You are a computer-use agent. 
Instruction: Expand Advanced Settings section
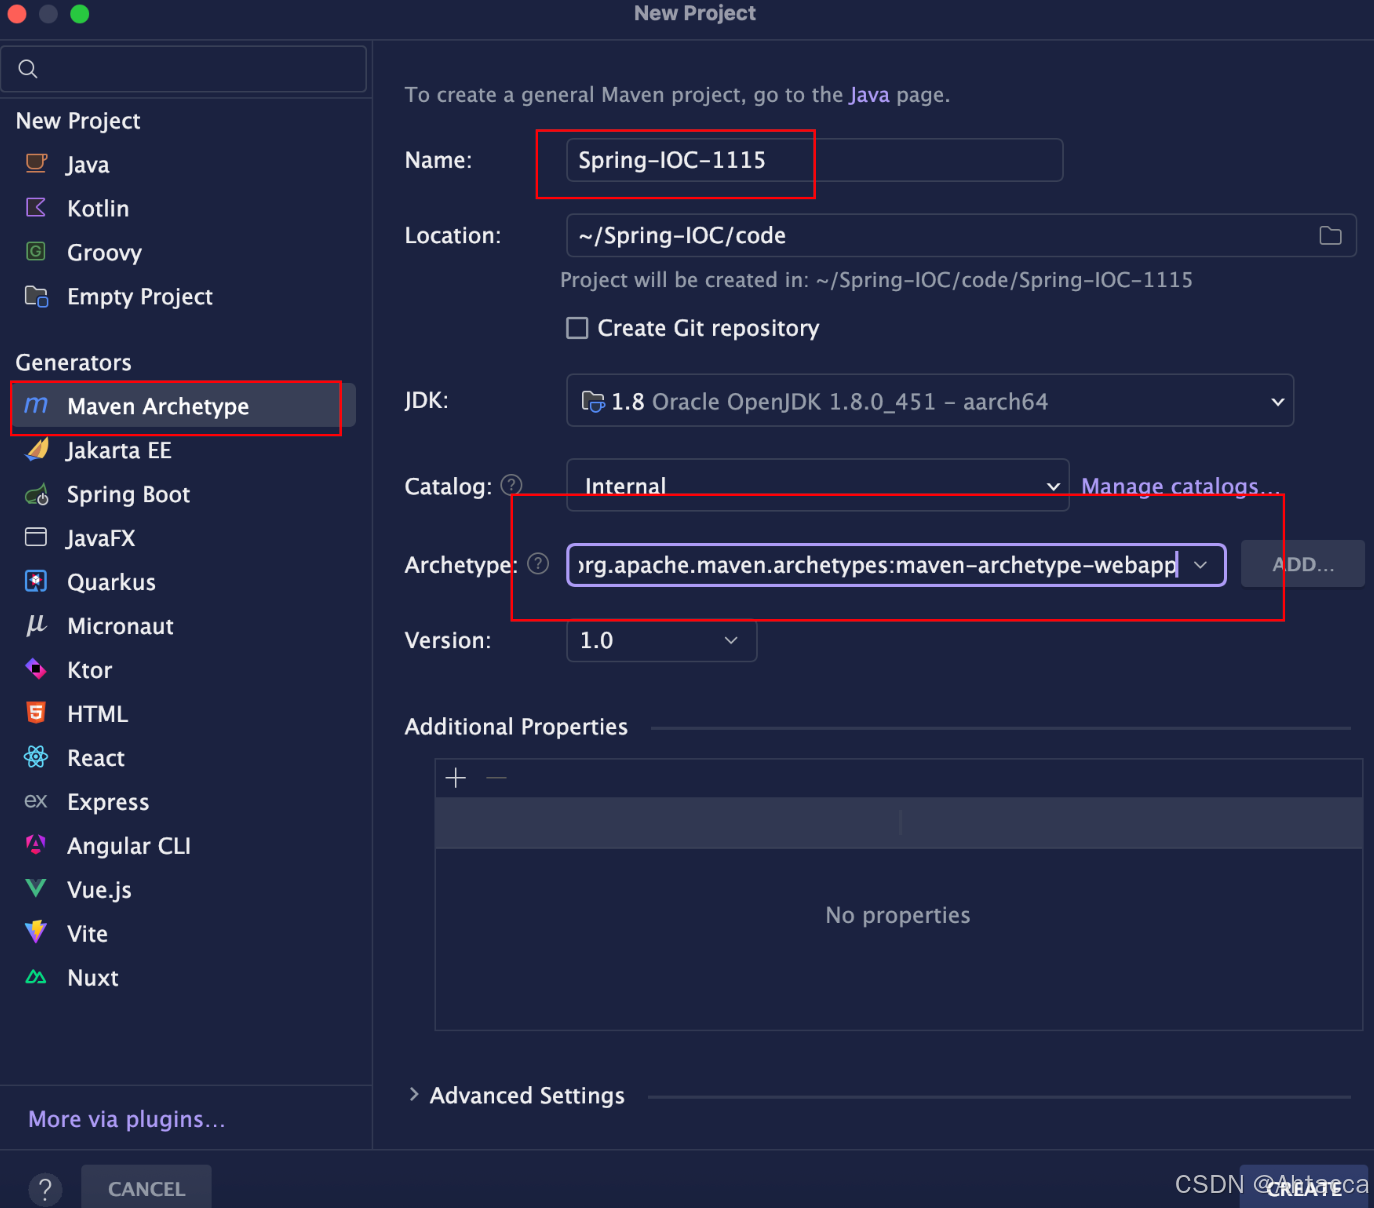[414, 1095]
